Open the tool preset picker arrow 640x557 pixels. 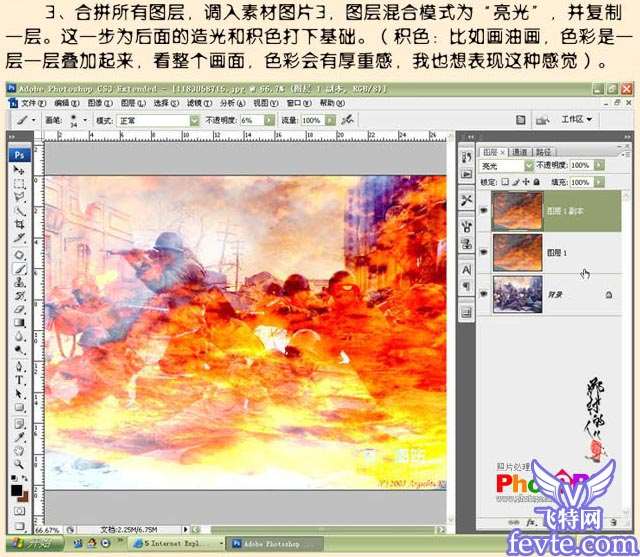[34, 120]
